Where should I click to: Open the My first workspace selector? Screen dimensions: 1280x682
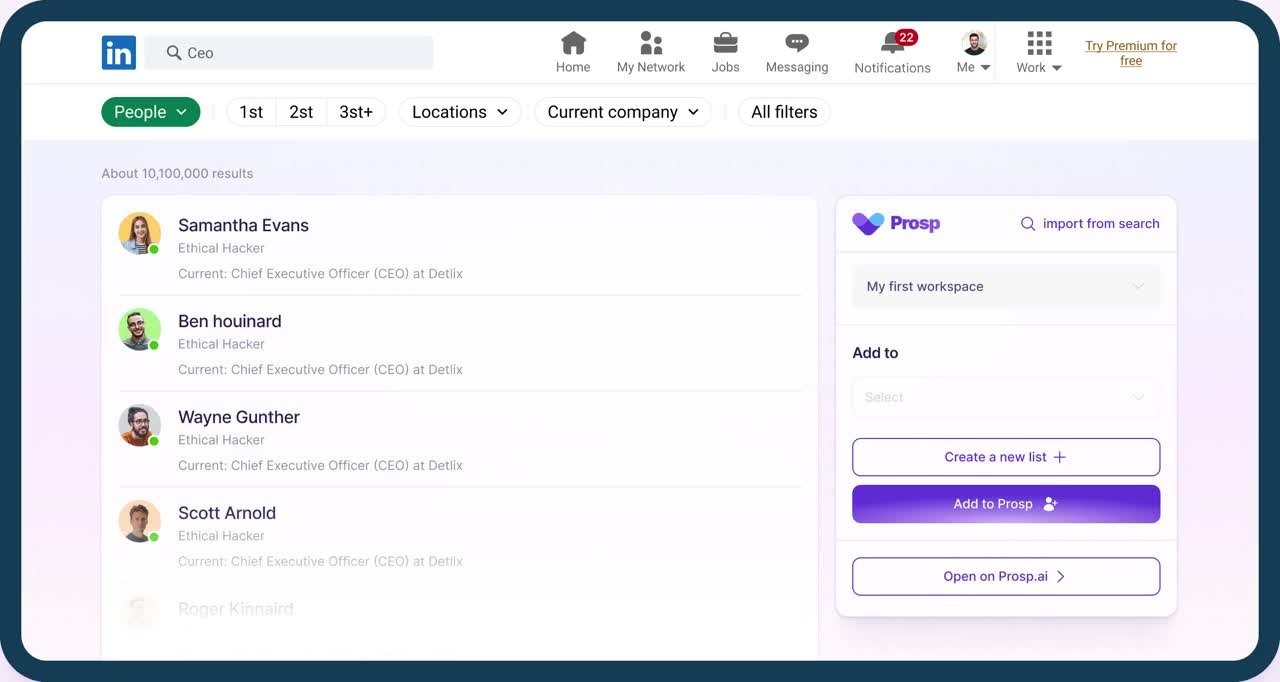(1005, 286)
